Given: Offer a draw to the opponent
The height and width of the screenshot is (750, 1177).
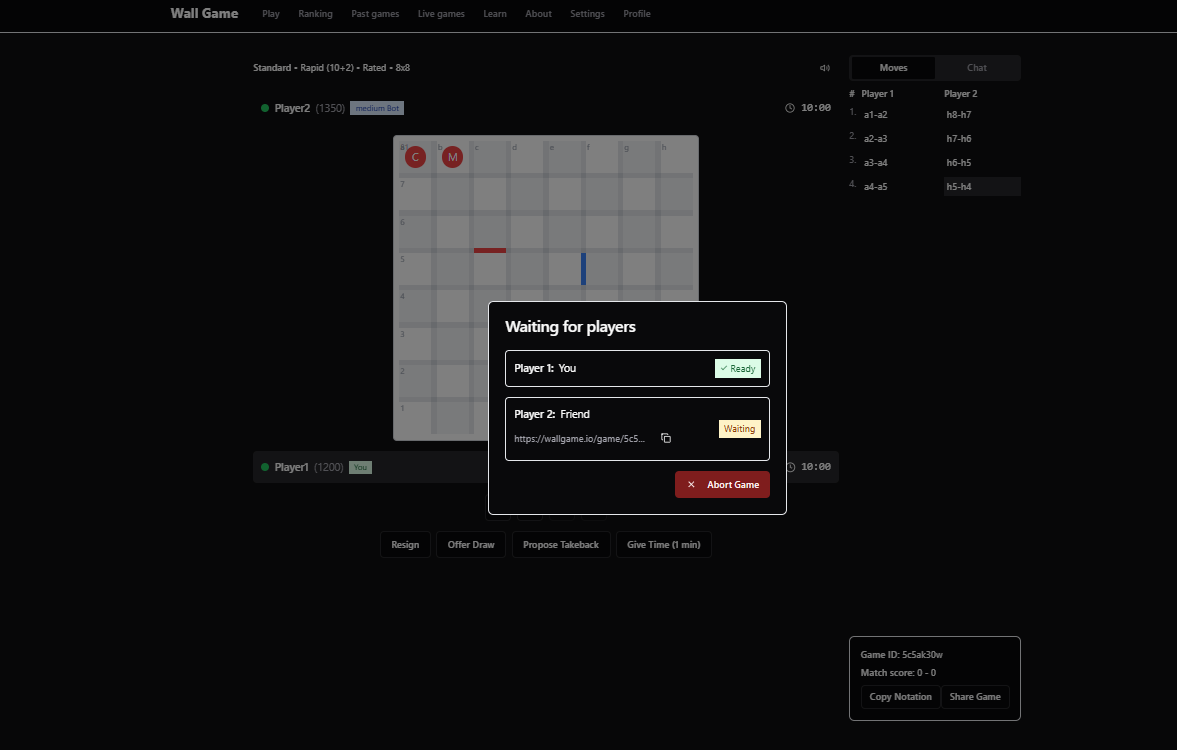Looking at the screenshot, I should 471,545.
